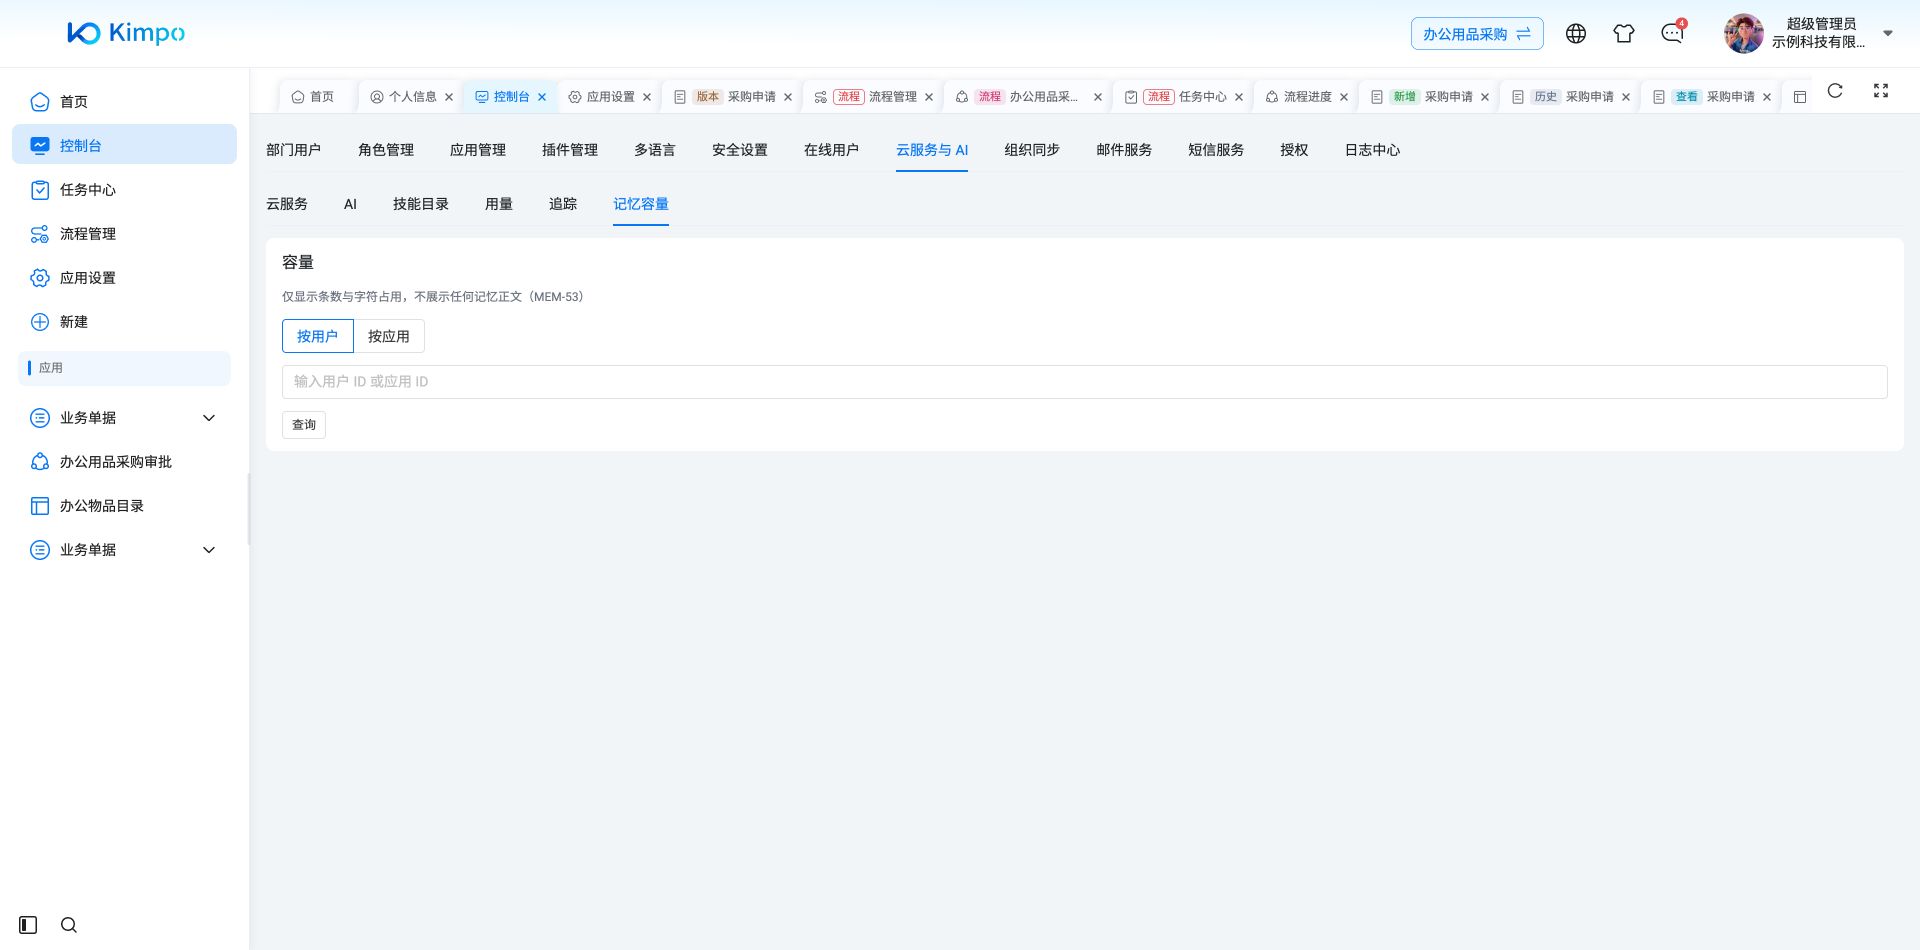Click the 查询 button
1920x950 pixels.
coord(304,425)
